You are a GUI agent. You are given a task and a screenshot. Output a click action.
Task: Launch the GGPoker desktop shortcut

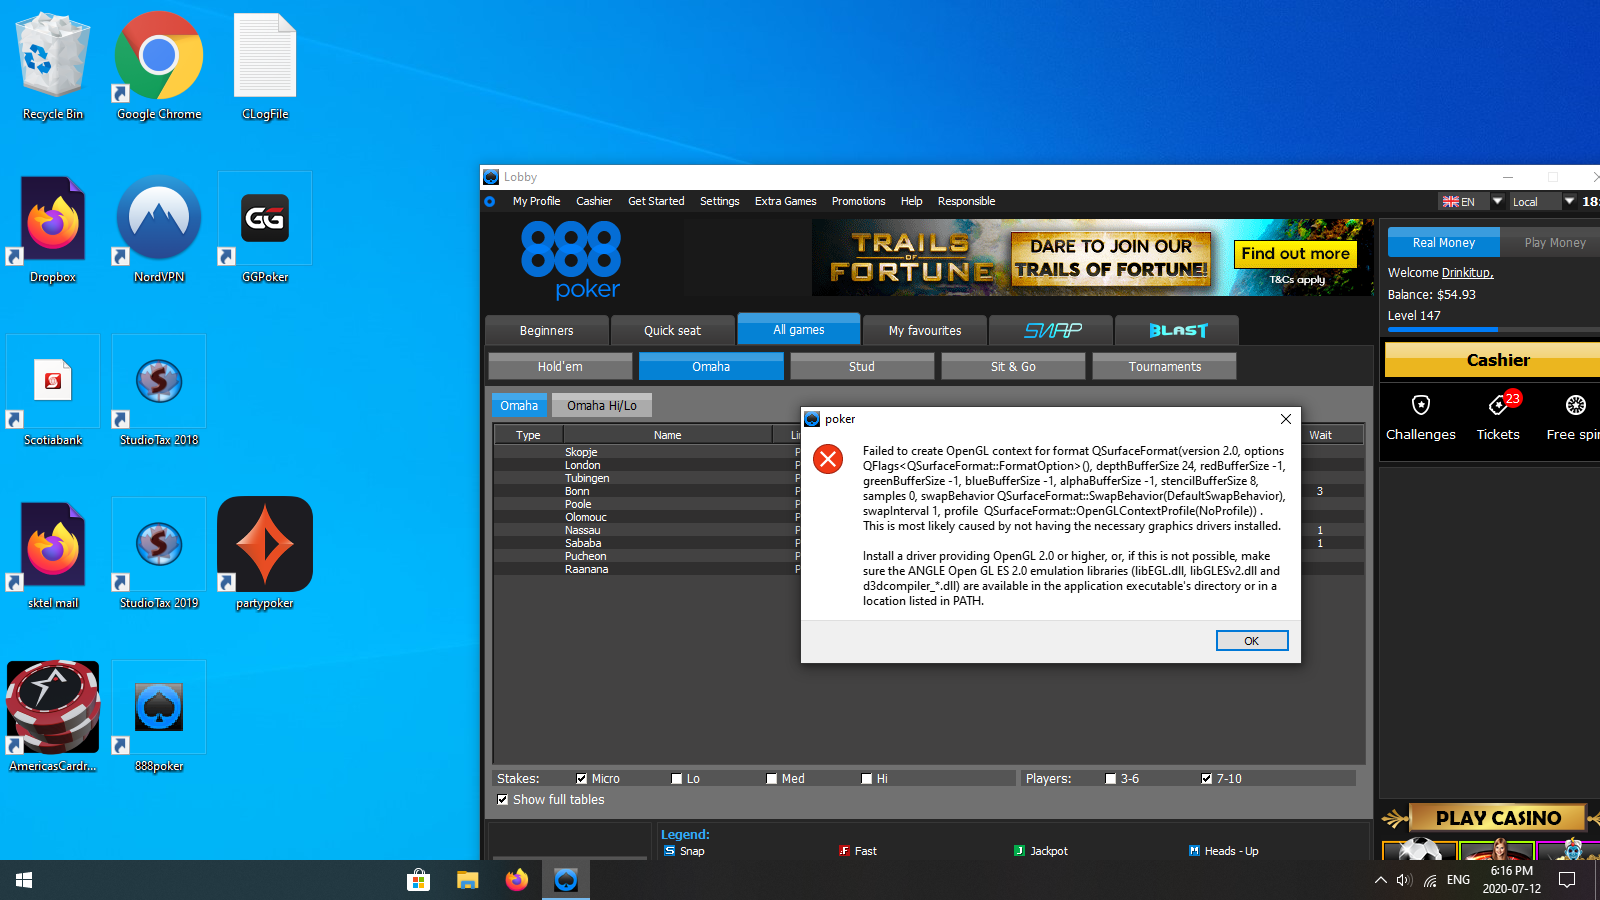click(265, 230)
